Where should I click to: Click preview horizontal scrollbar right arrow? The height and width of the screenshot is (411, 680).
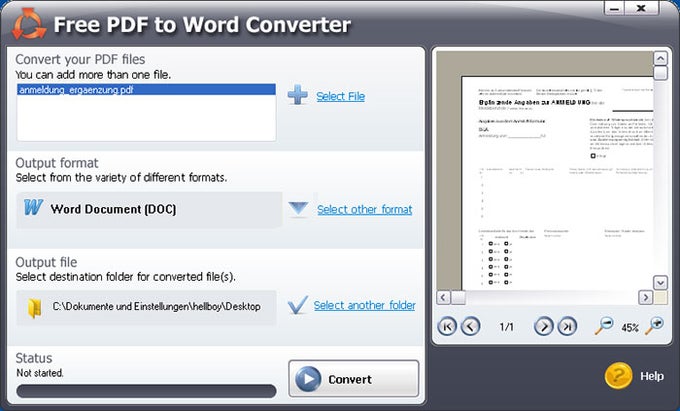645,297
